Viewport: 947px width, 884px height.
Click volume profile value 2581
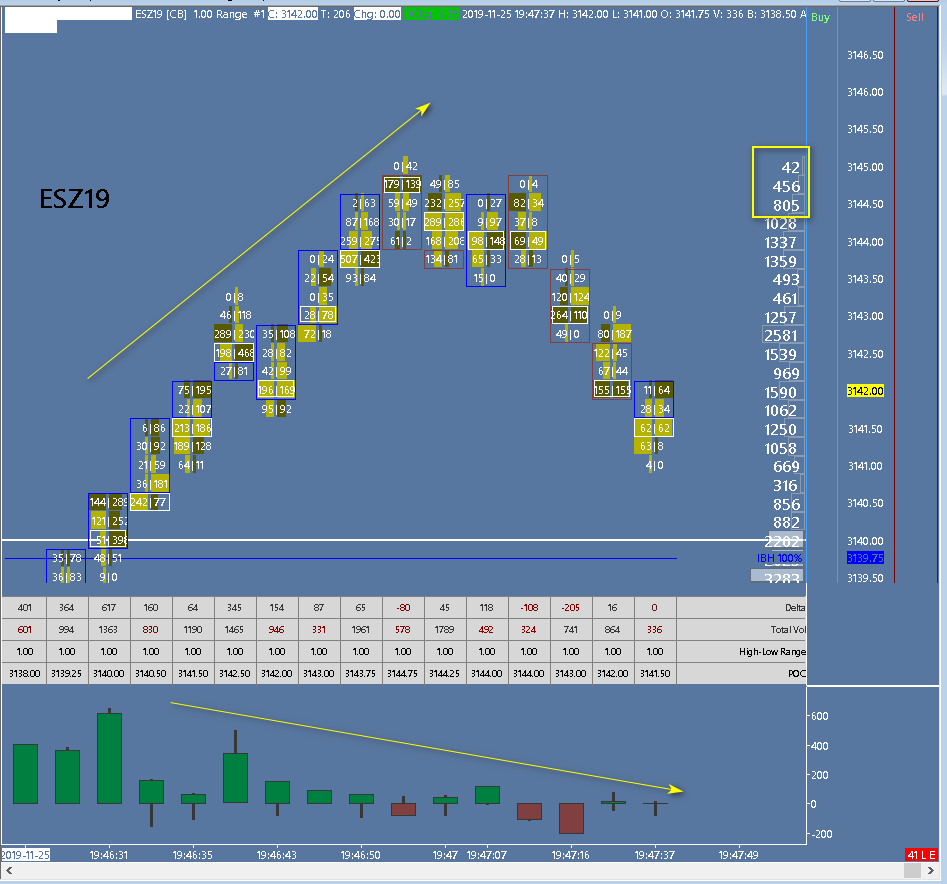[781, 336]
